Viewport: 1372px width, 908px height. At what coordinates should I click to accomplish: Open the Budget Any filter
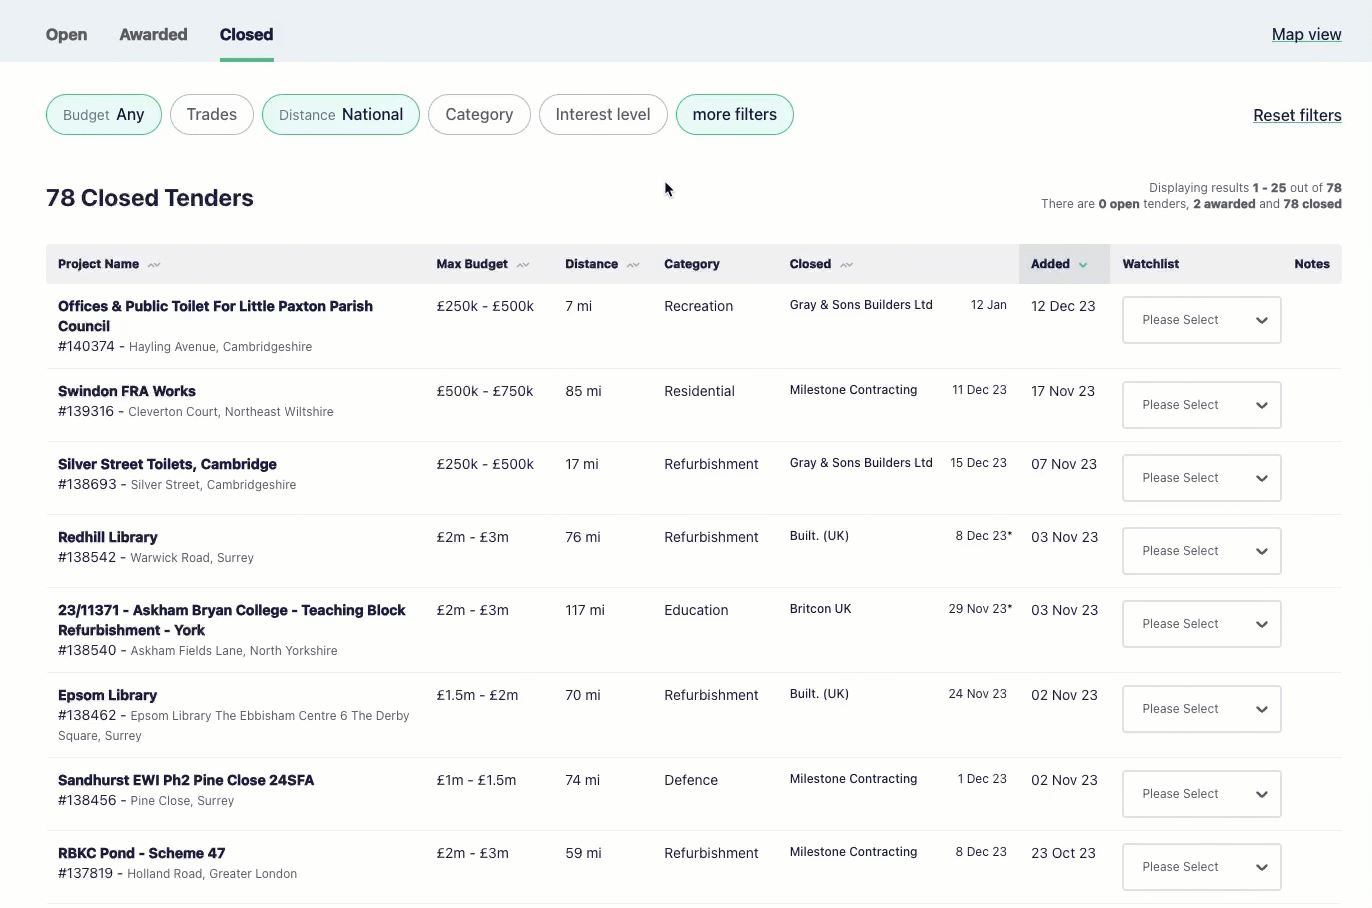[104, 114]
